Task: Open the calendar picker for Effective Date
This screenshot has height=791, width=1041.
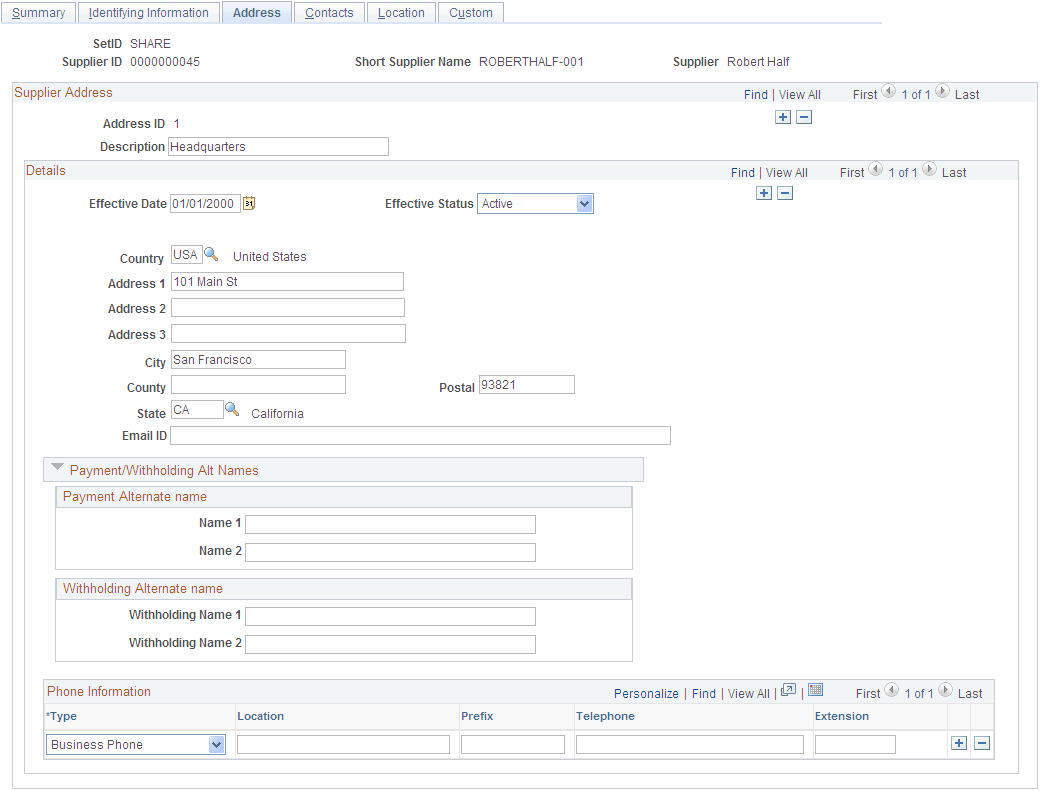Action: (248, 203)
